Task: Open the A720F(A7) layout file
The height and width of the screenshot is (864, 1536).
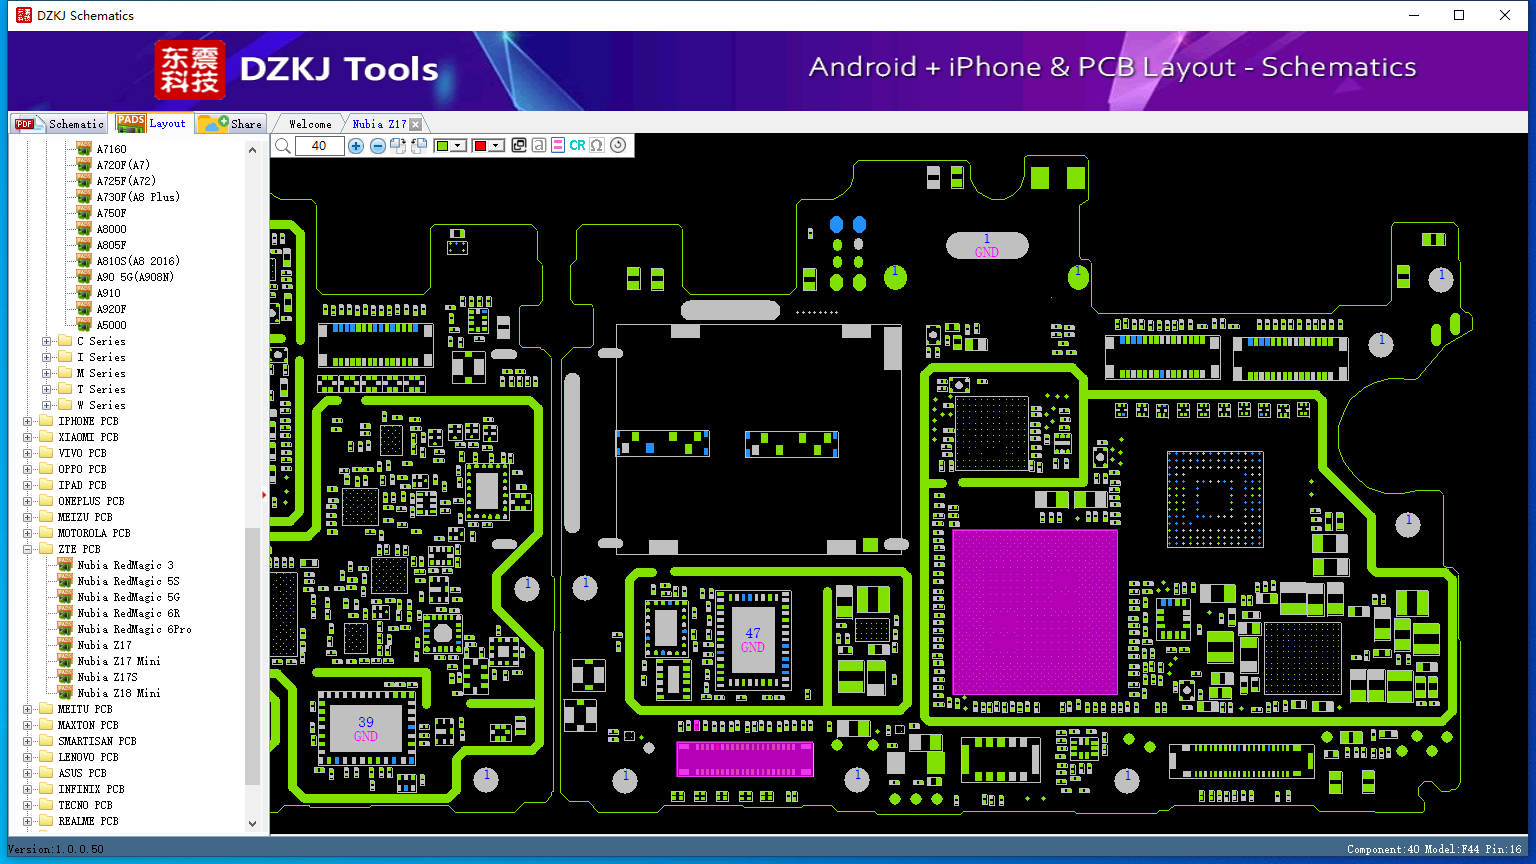Action: click(x=123, y=165)
